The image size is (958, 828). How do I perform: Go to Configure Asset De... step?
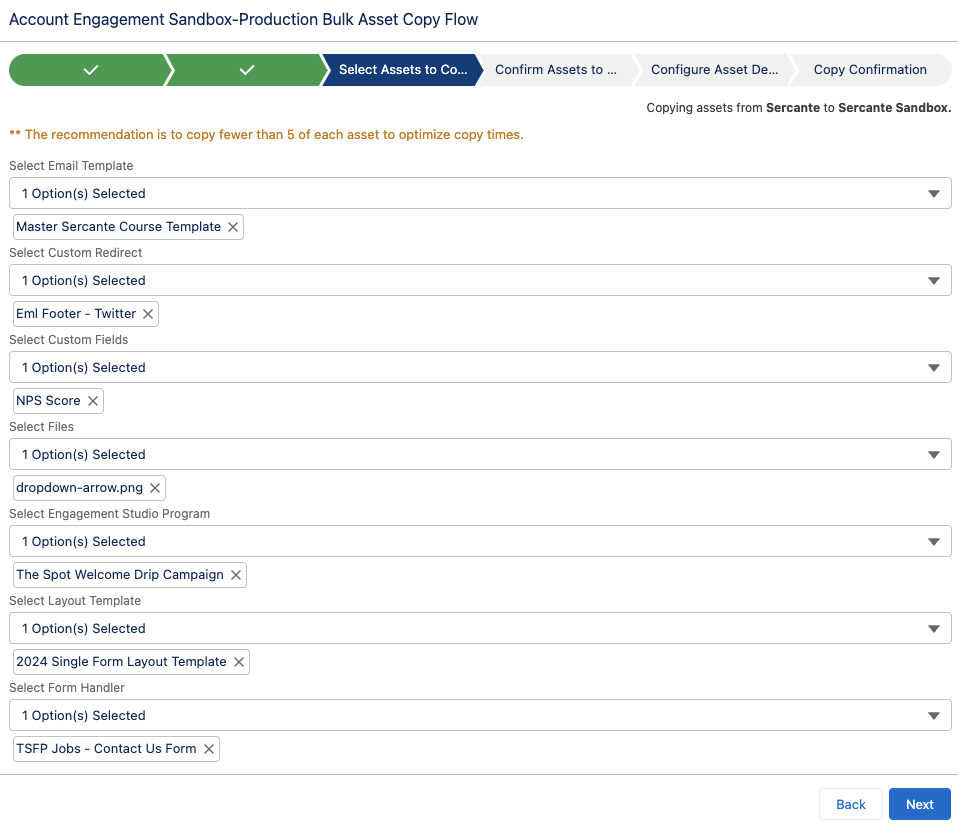tap(714, 70)
